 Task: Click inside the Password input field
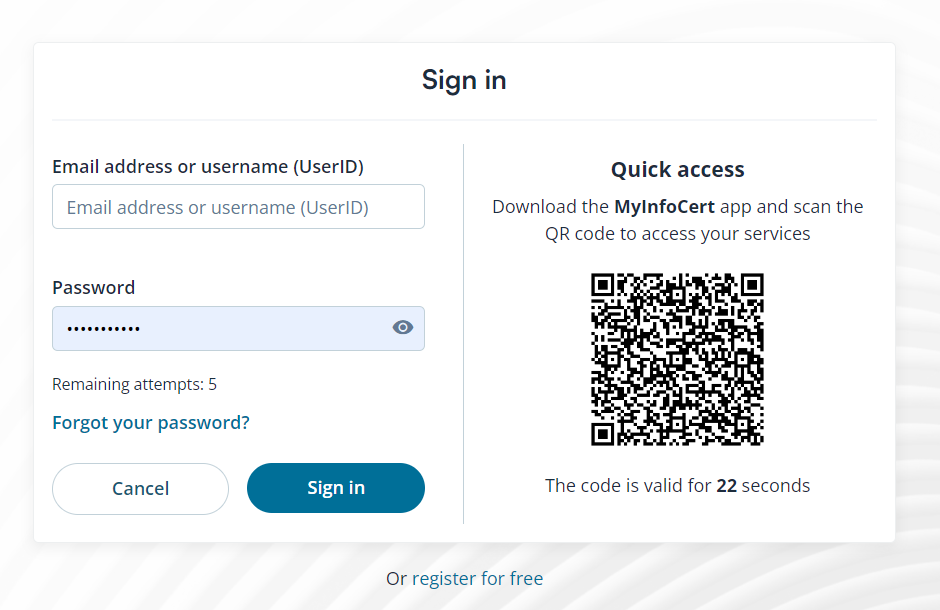point(220,328)
